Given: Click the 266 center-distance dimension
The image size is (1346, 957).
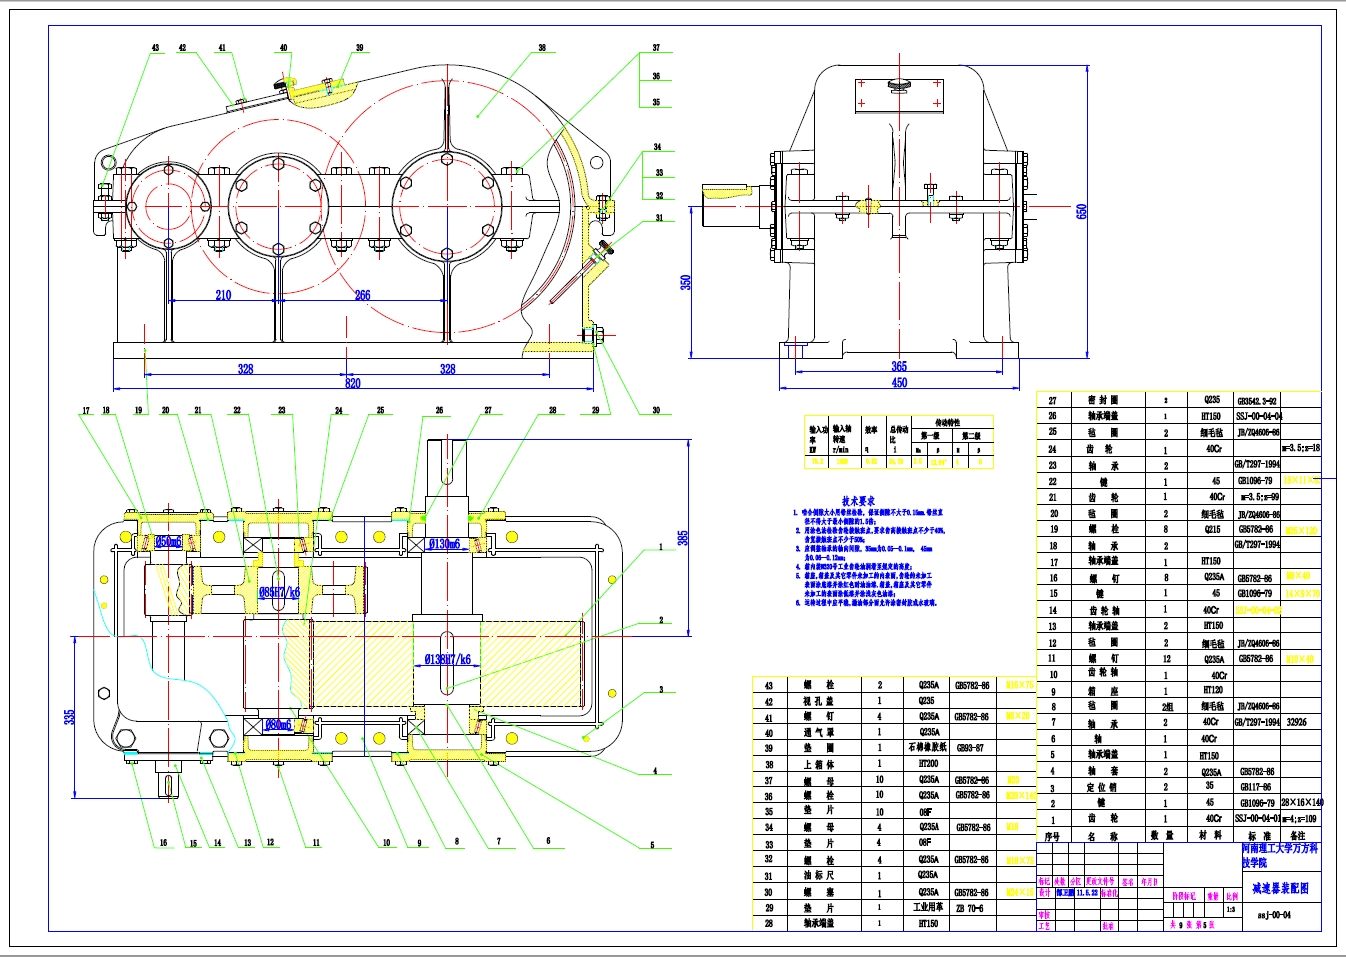Looking at the screenshot, I should pos(362,295).
